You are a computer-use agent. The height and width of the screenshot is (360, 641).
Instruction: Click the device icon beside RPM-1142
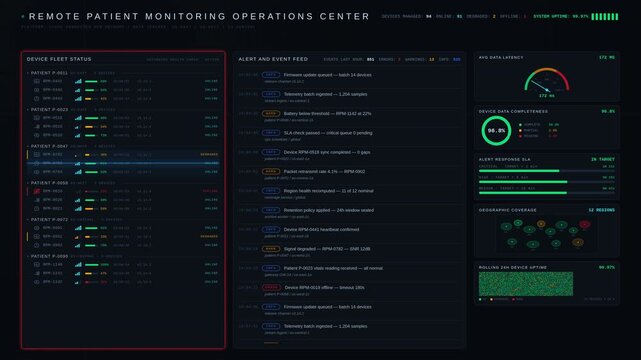(37, 282)
